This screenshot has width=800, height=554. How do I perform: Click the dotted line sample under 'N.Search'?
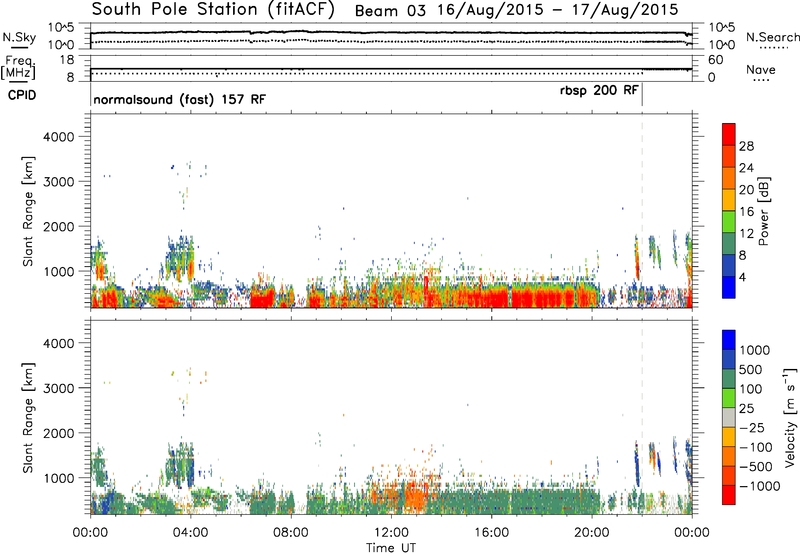pos(774,47)
